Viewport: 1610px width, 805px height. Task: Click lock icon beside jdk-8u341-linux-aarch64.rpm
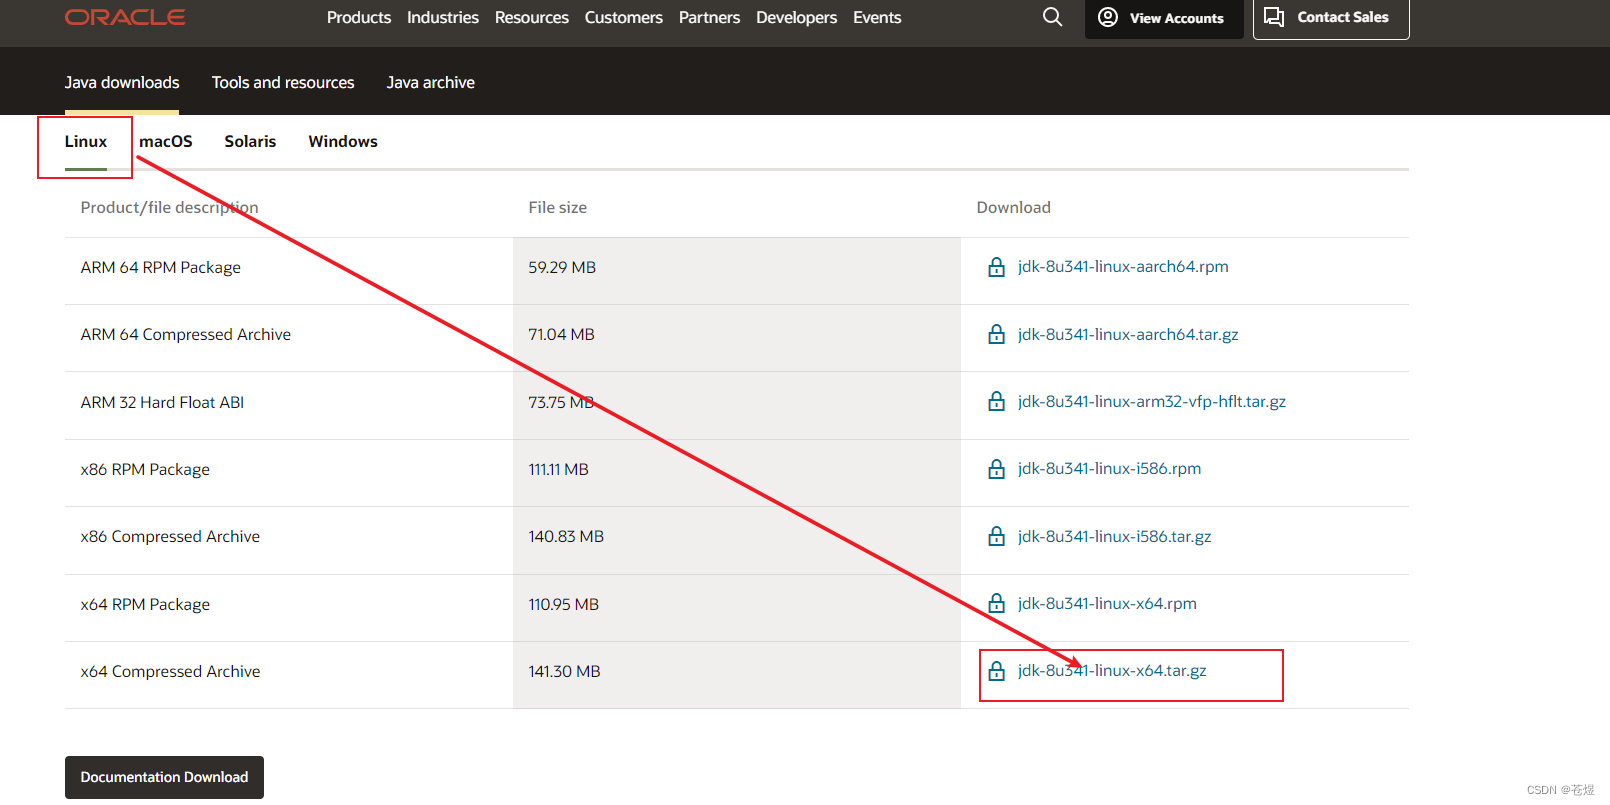[996, 267]
